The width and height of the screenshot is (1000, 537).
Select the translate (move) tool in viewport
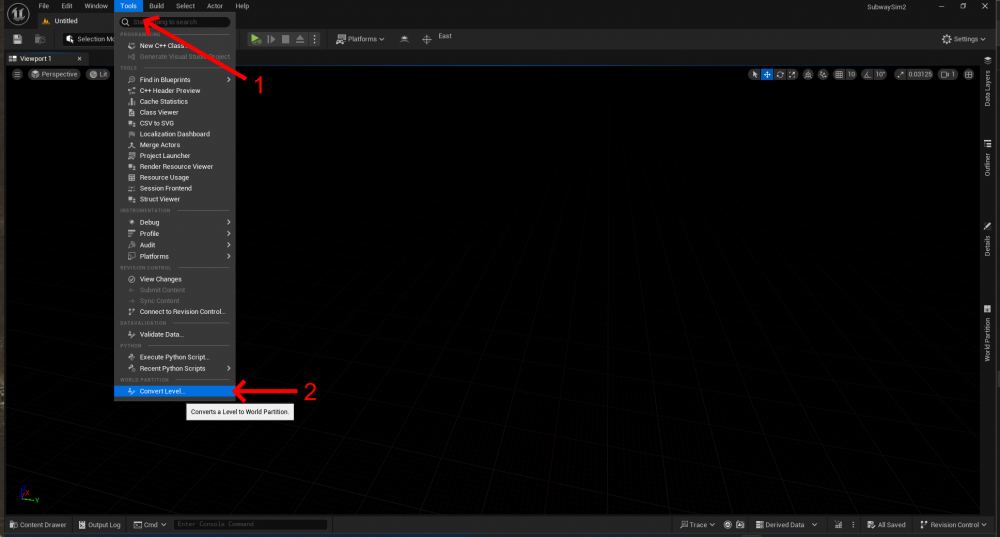767,74
